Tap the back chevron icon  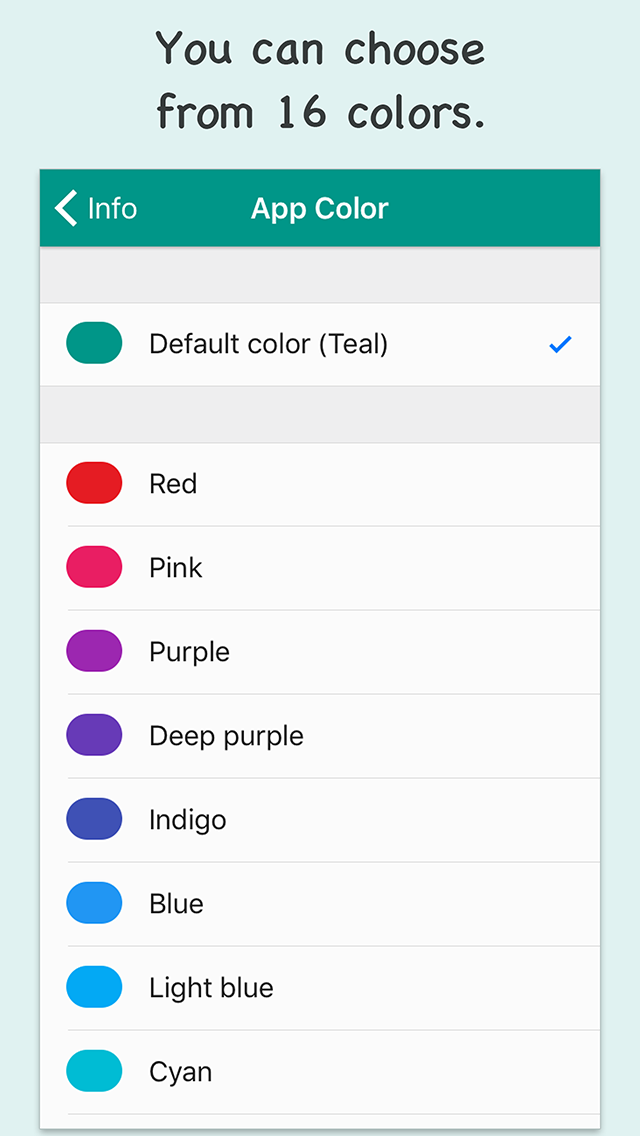66,209
